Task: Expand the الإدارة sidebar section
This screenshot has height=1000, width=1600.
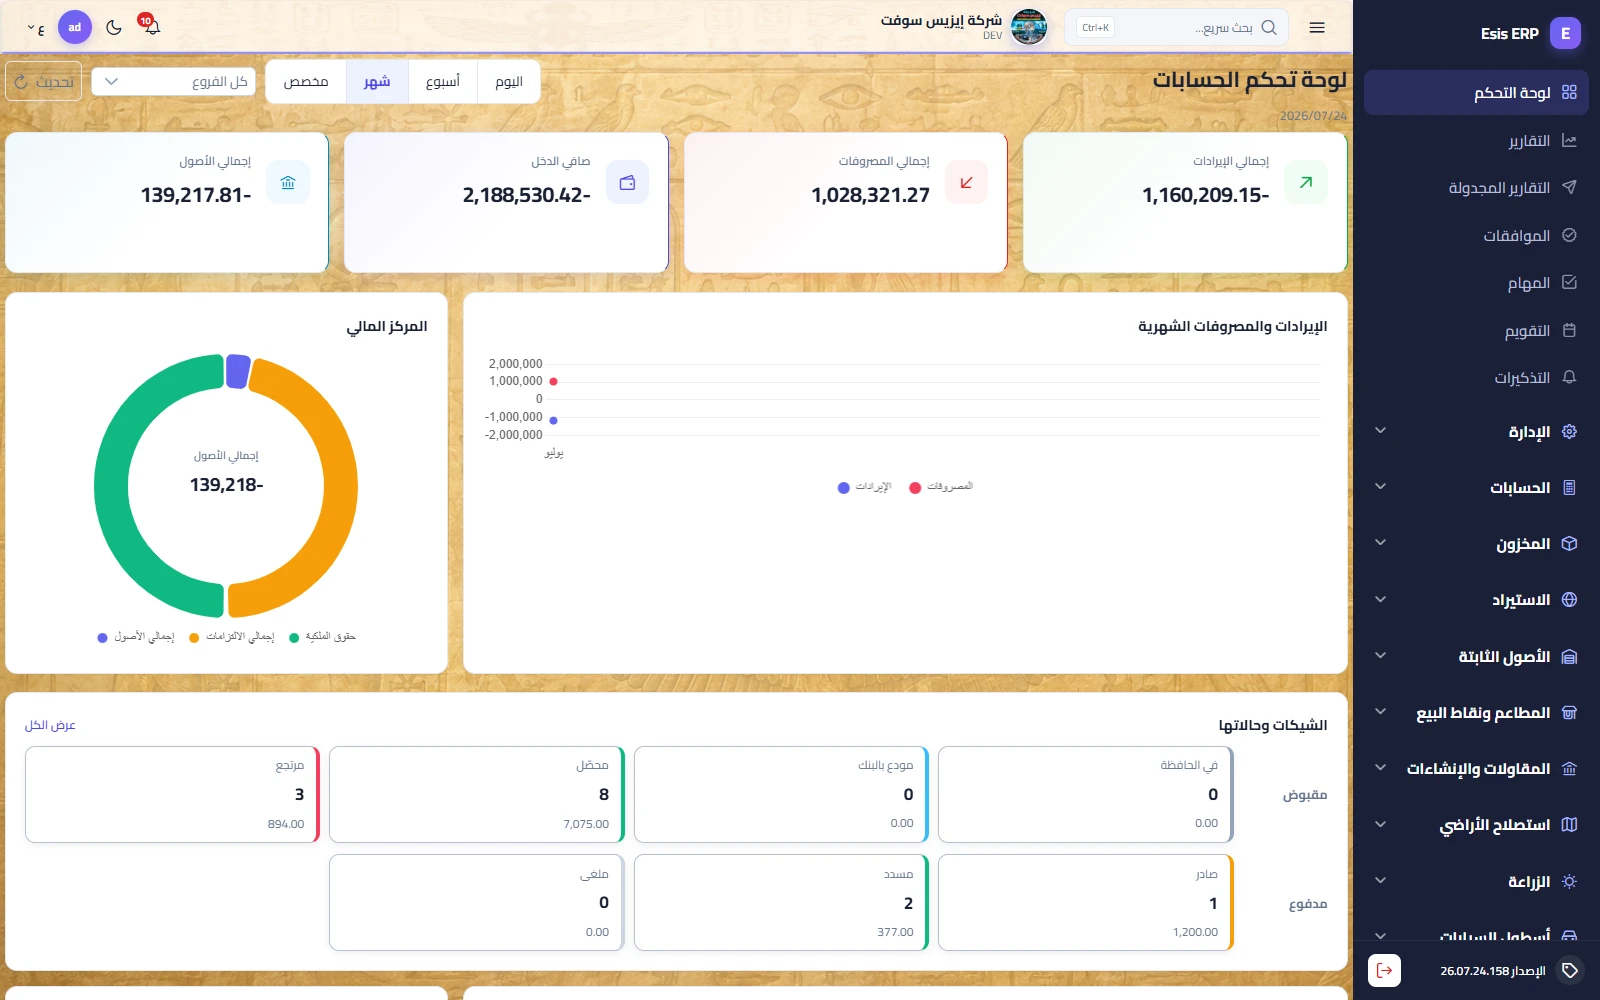Action: click(1476, 432)
